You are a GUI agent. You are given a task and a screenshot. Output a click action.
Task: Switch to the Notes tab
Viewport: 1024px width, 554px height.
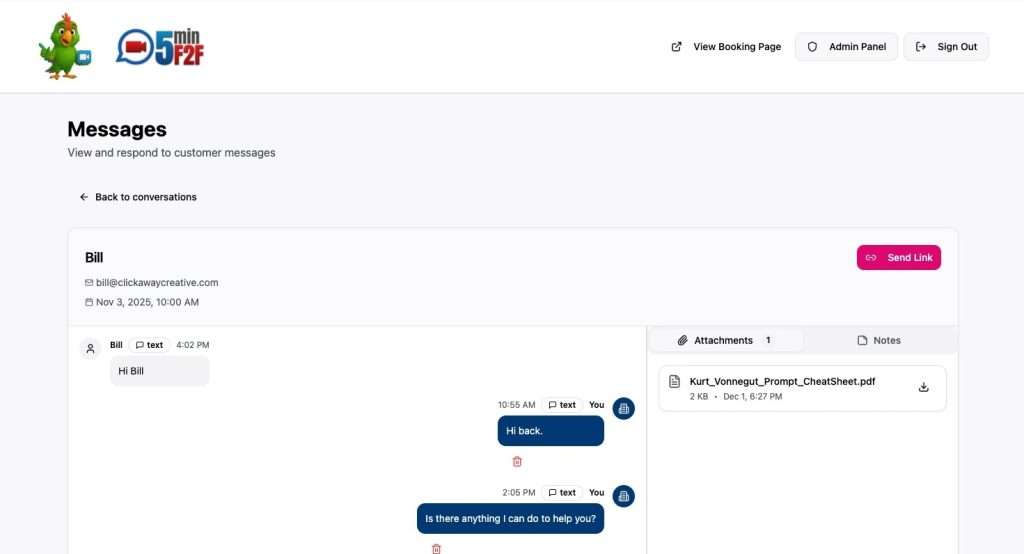(x=879, y=340)
